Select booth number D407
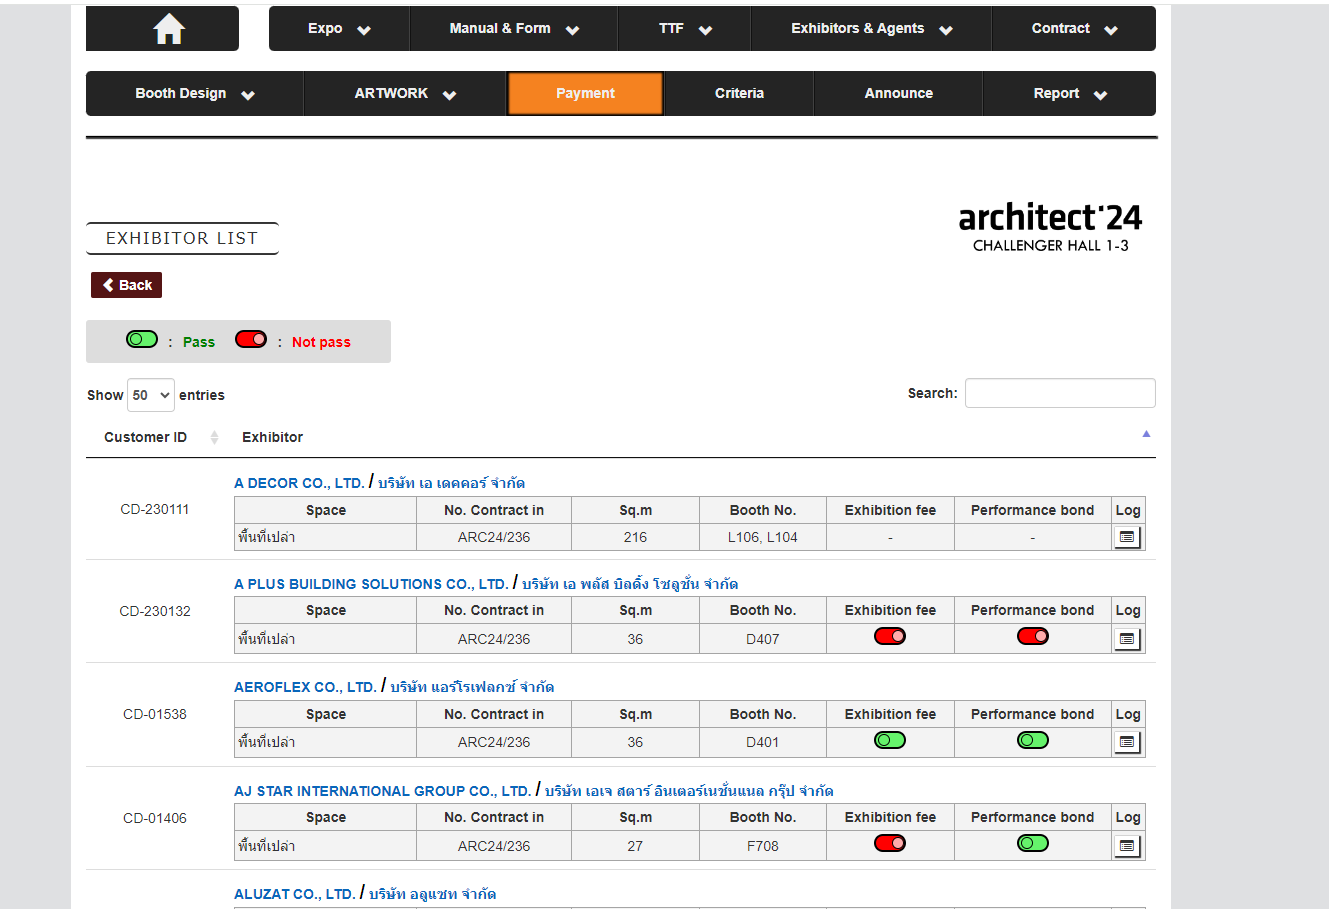Image resolution: width=1329 pixels, height=909 pixels. coord(763,639)
